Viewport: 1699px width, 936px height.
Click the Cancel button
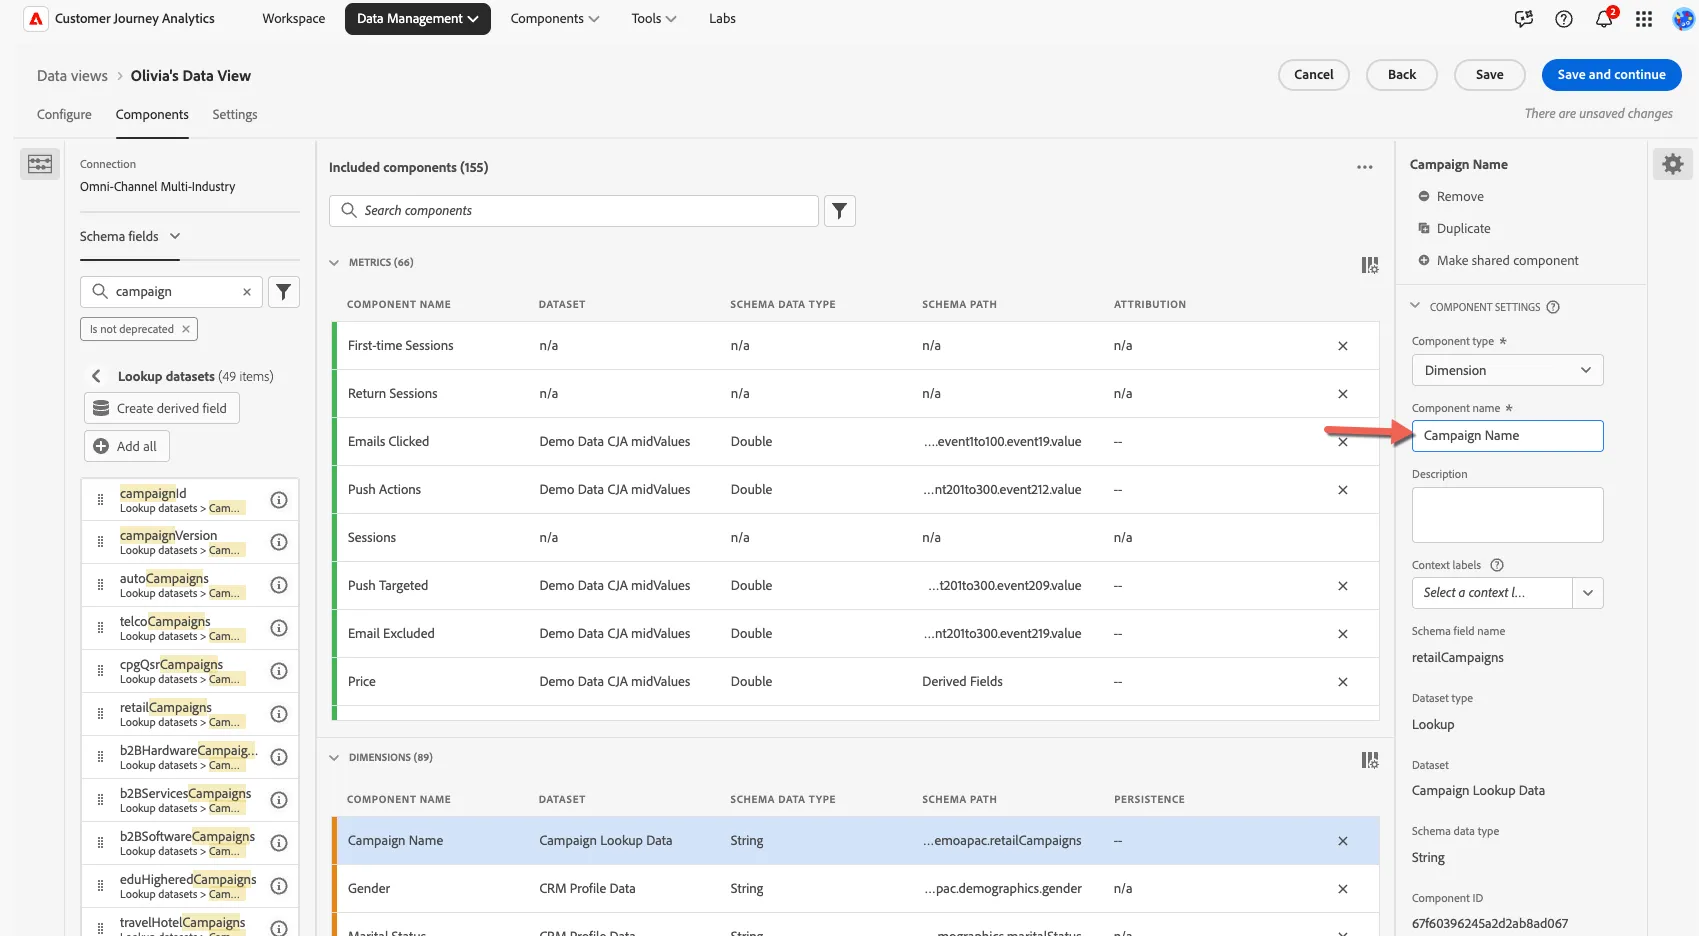[1314, 75]
